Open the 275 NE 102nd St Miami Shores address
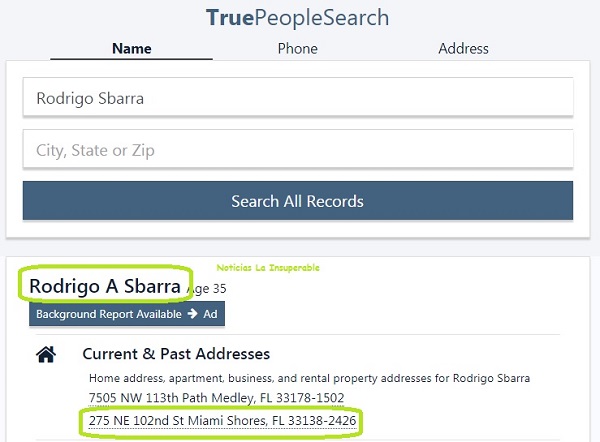Viewport: 600px width, 442px height. (222, 421)
